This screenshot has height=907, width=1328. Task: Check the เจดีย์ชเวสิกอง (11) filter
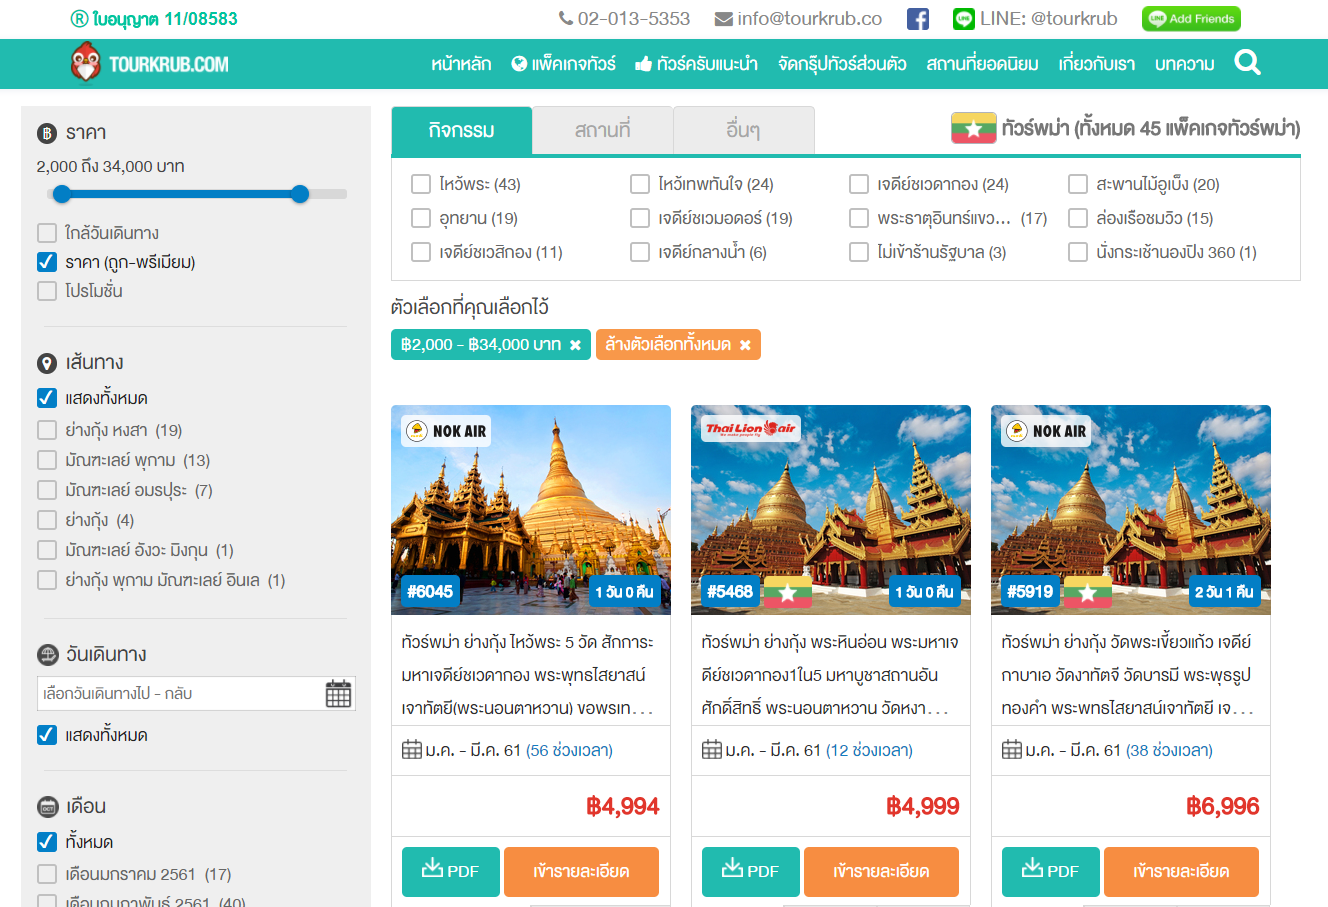pos(421,252)
